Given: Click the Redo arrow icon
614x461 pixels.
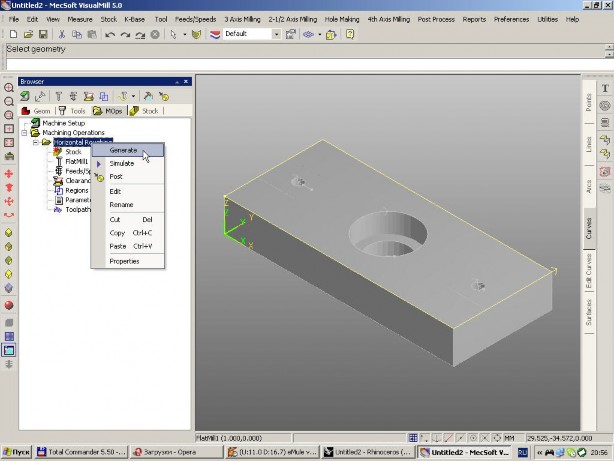Looking at the screenshot, I should (125, 34).
